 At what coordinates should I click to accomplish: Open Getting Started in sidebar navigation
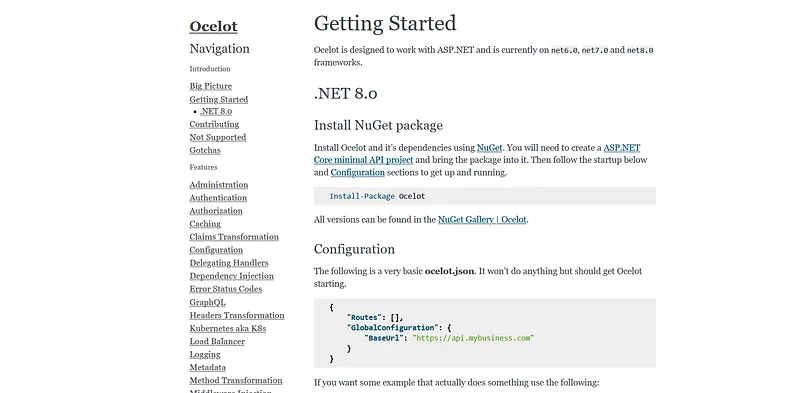coord(219,99)
